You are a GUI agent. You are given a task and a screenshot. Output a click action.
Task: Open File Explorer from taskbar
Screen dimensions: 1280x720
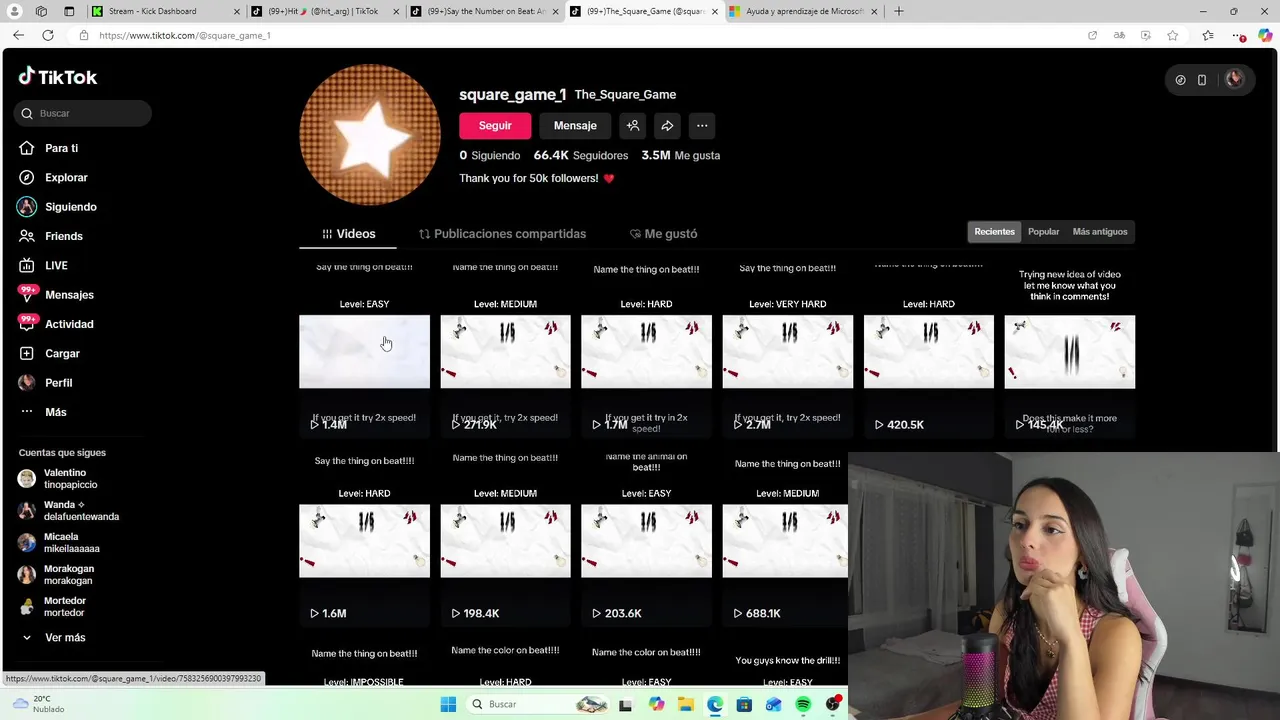pos(685,705)
